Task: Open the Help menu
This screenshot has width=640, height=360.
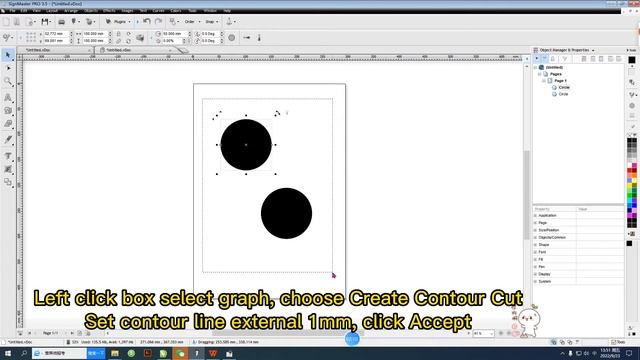Action: click(227, 11)
